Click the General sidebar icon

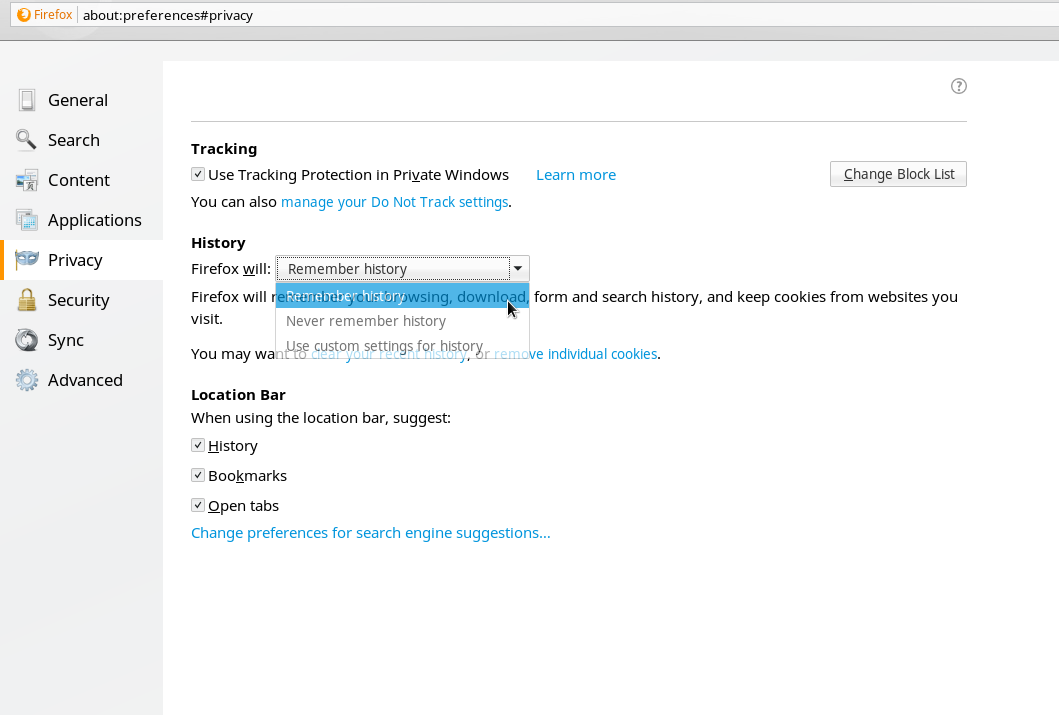(x=27, y=100)
